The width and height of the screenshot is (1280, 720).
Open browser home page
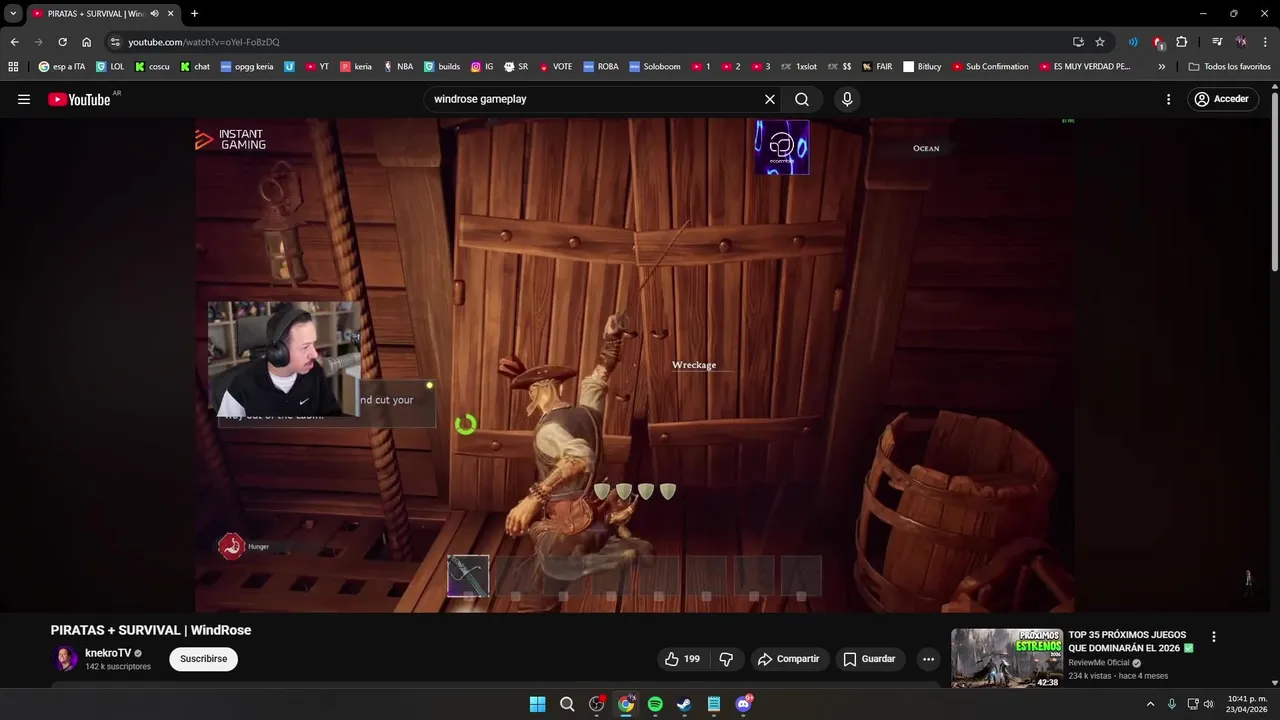(x=87, y=42)
